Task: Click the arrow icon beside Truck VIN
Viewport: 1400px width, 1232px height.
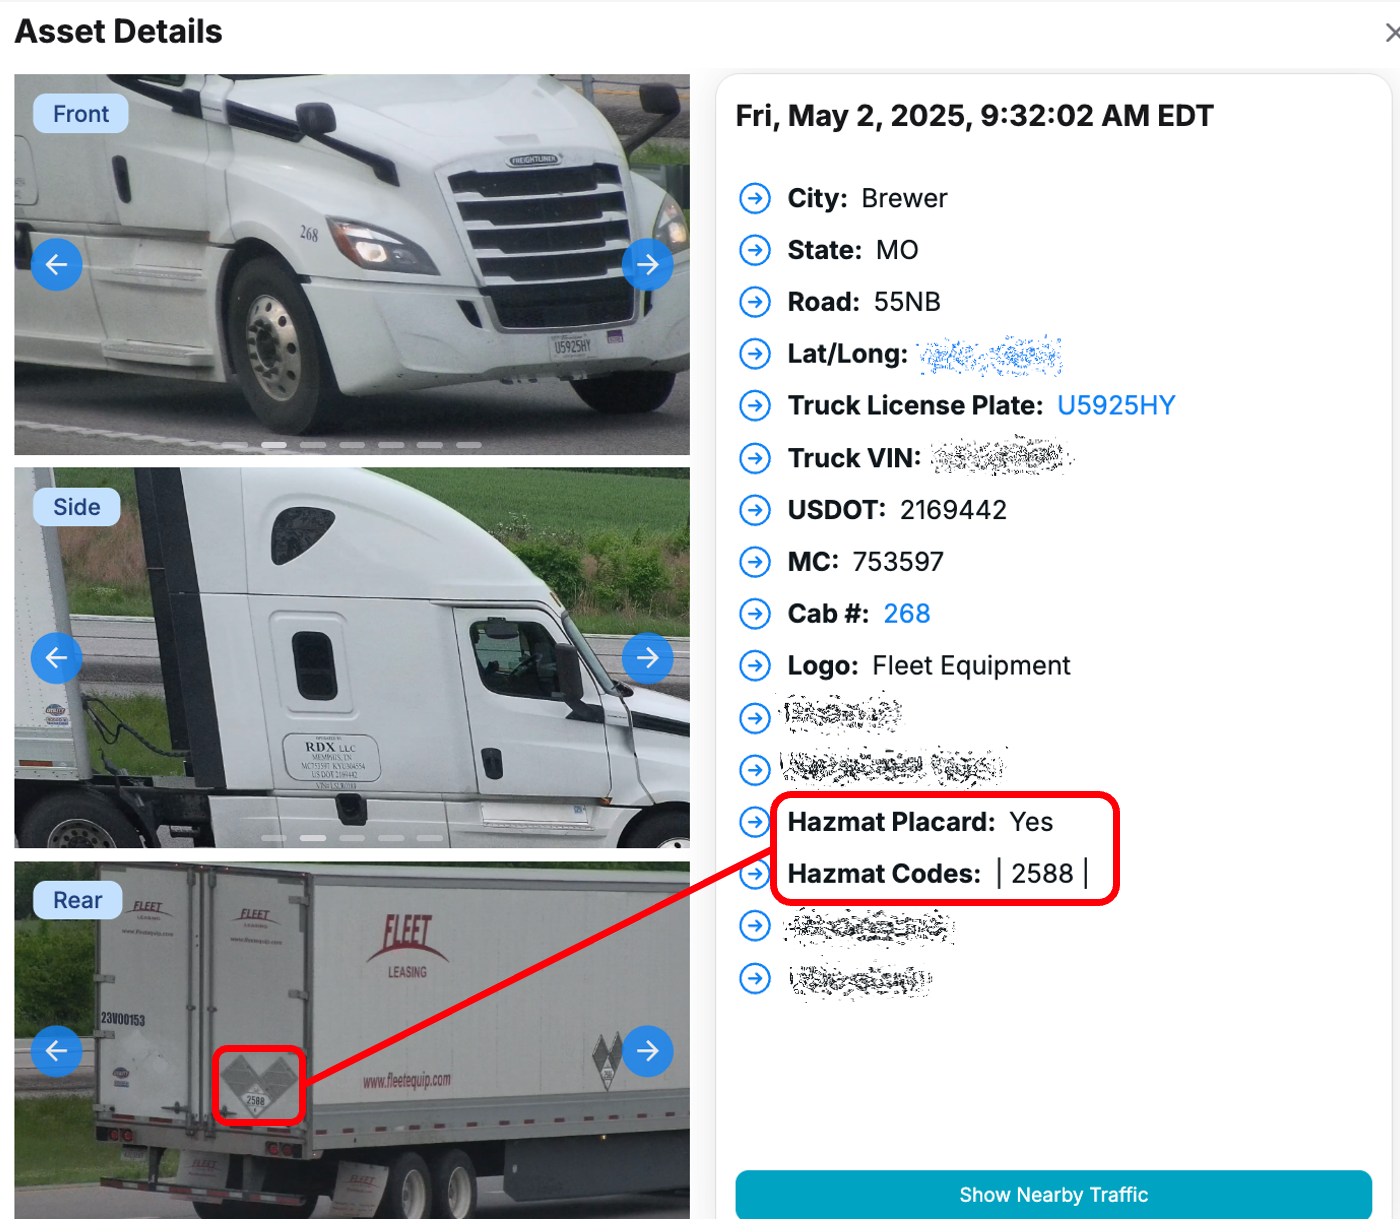Action: 755,458
